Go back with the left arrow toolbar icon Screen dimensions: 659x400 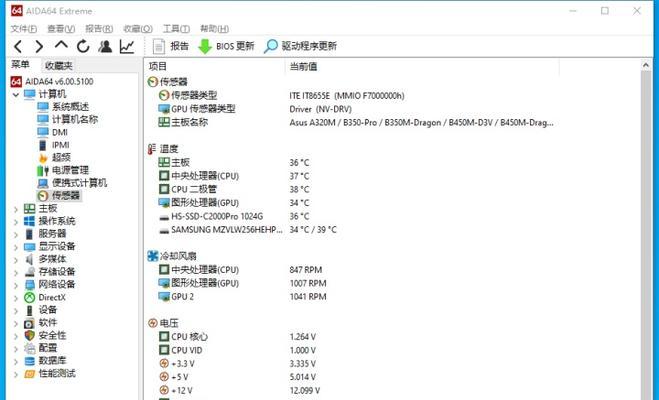(18, 46)
